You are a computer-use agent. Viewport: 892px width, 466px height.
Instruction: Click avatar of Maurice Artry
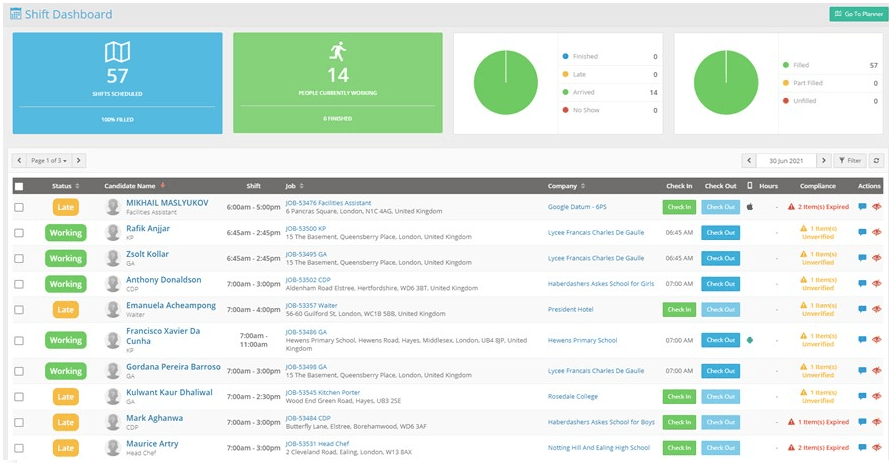coord(114,447)
